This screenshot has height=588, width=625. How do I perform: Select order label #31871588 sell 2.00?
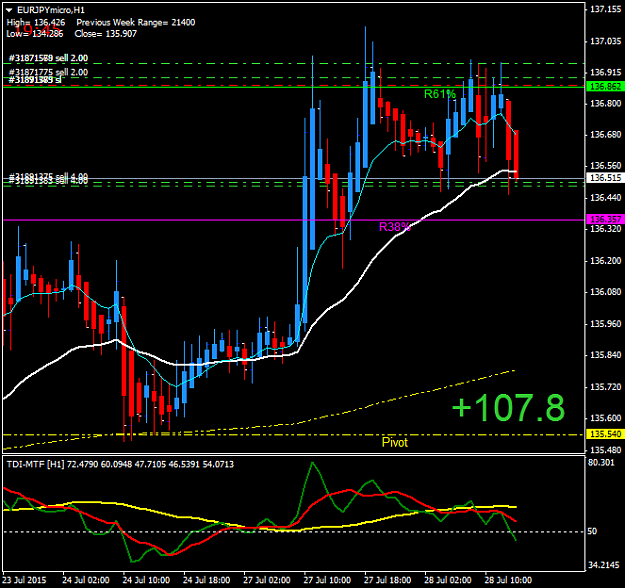[x=48, y=58]
